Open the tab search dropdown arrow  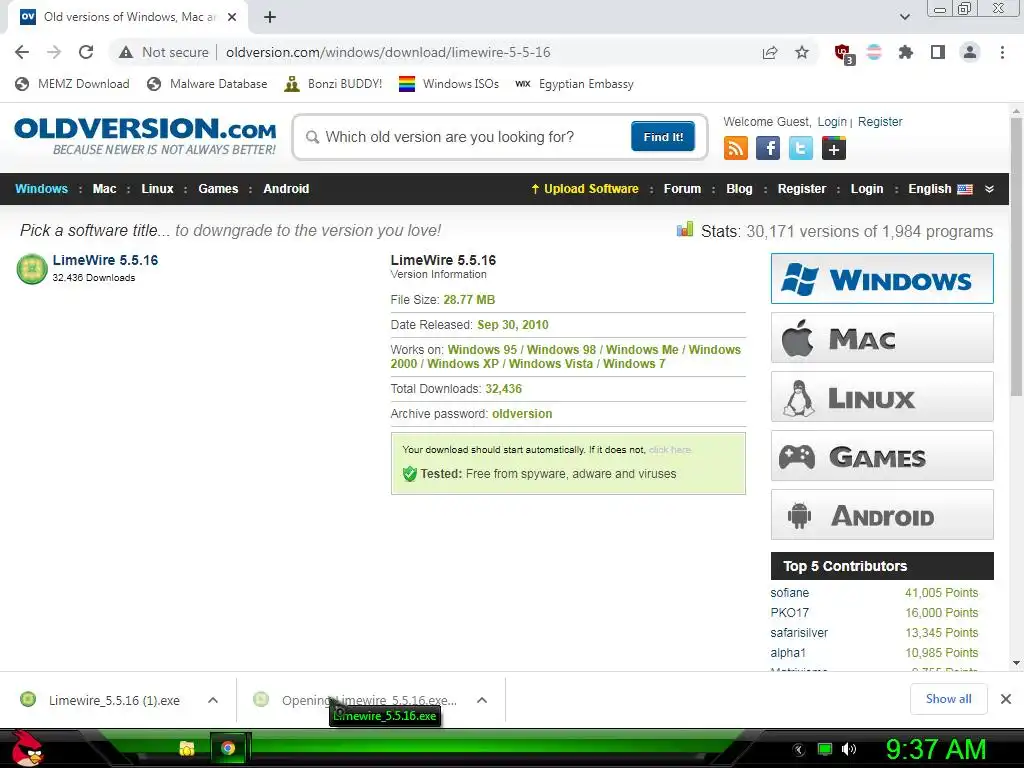(904, 17)
